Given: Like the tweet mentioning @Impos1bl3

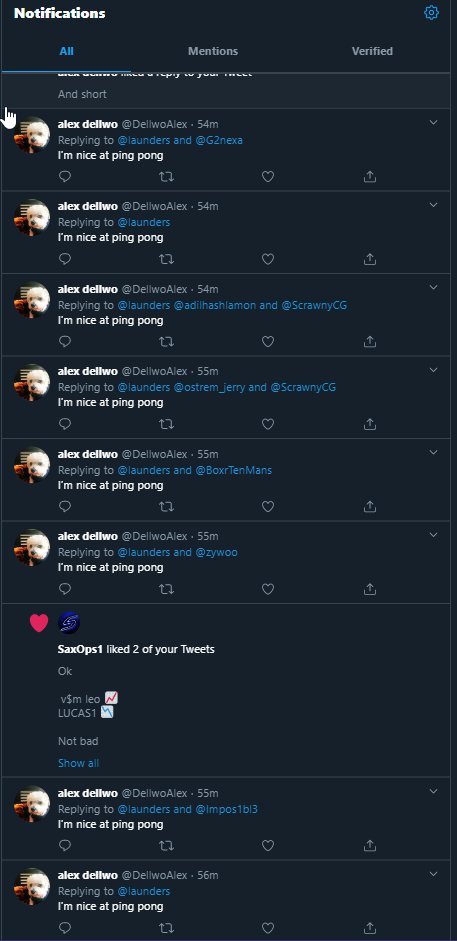Looking at the screenshot, I should pyautogui.click(x=268, y=846).
